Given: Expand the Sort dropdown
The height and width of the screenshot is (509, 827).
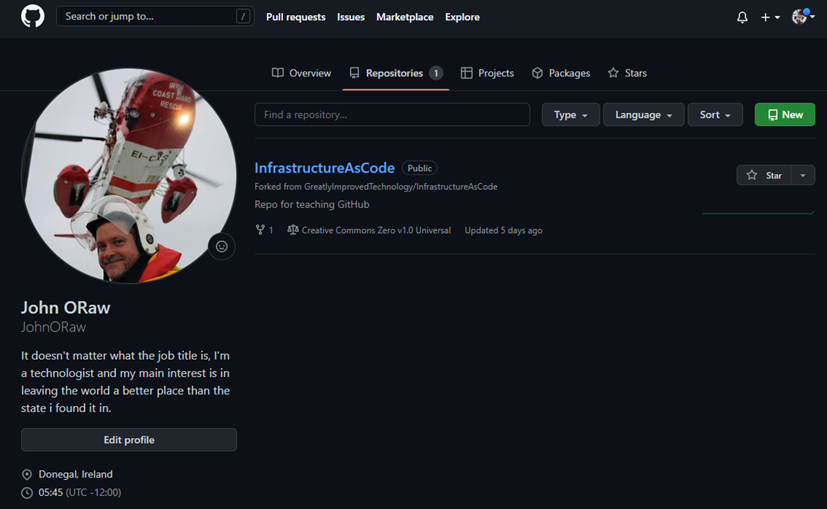Looking at the screenshot, I should 715,114.
